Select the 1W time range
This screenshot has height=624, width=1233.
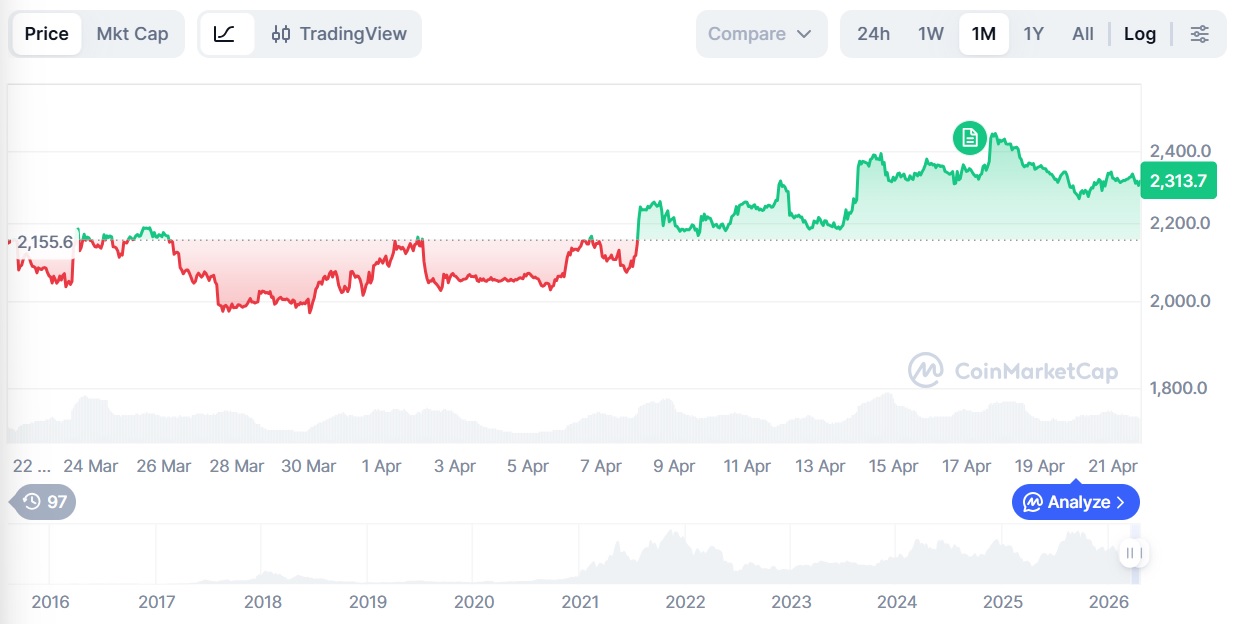coord(931,34)
